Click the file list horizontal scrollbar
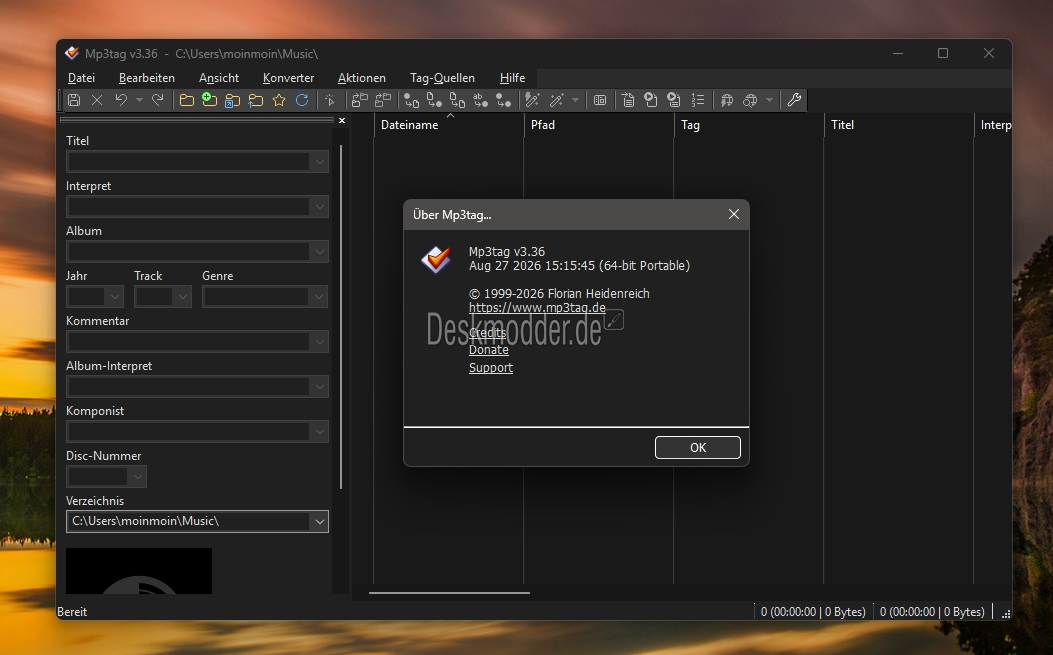The width and height of the screenshot is (1053, 655). (449, 593)
